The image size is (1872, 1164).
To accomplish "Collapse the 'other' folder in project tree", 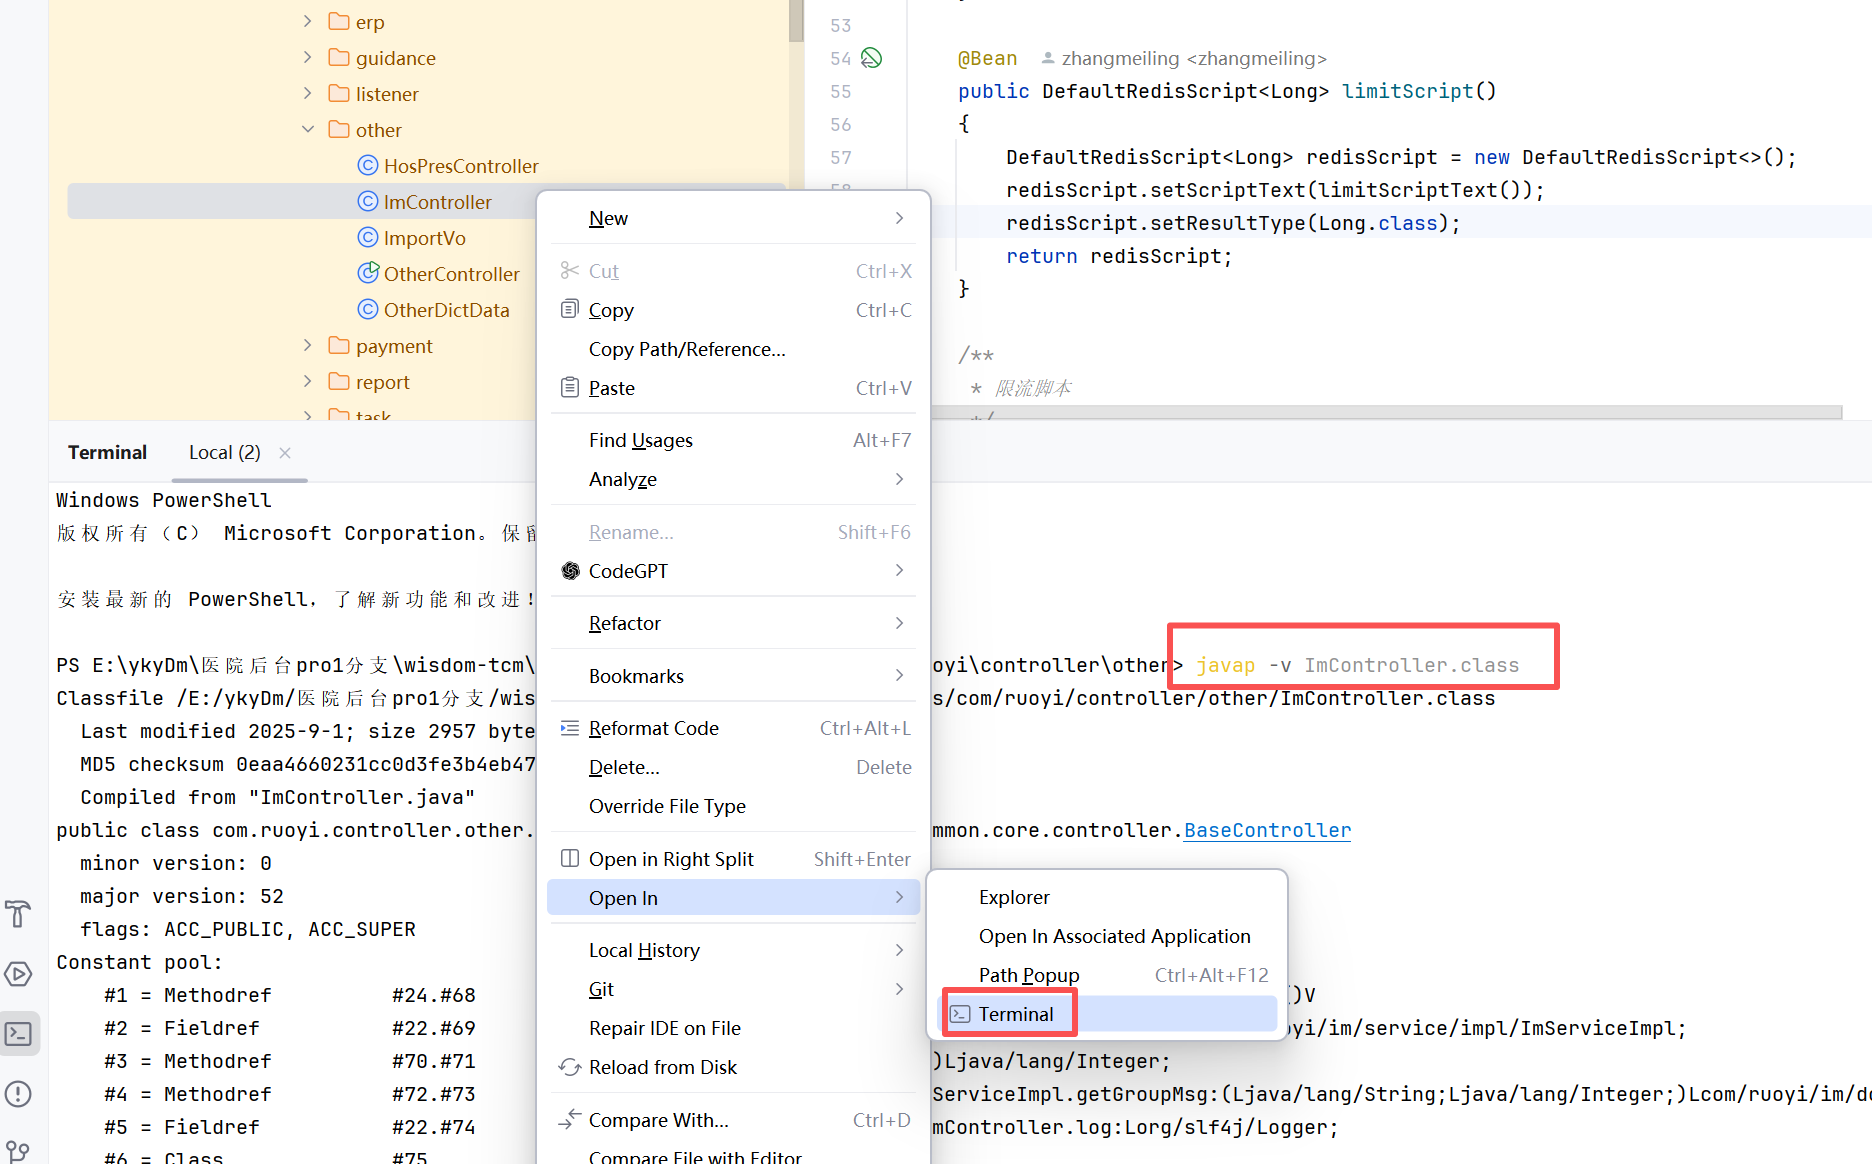I will tap(308, 130).
